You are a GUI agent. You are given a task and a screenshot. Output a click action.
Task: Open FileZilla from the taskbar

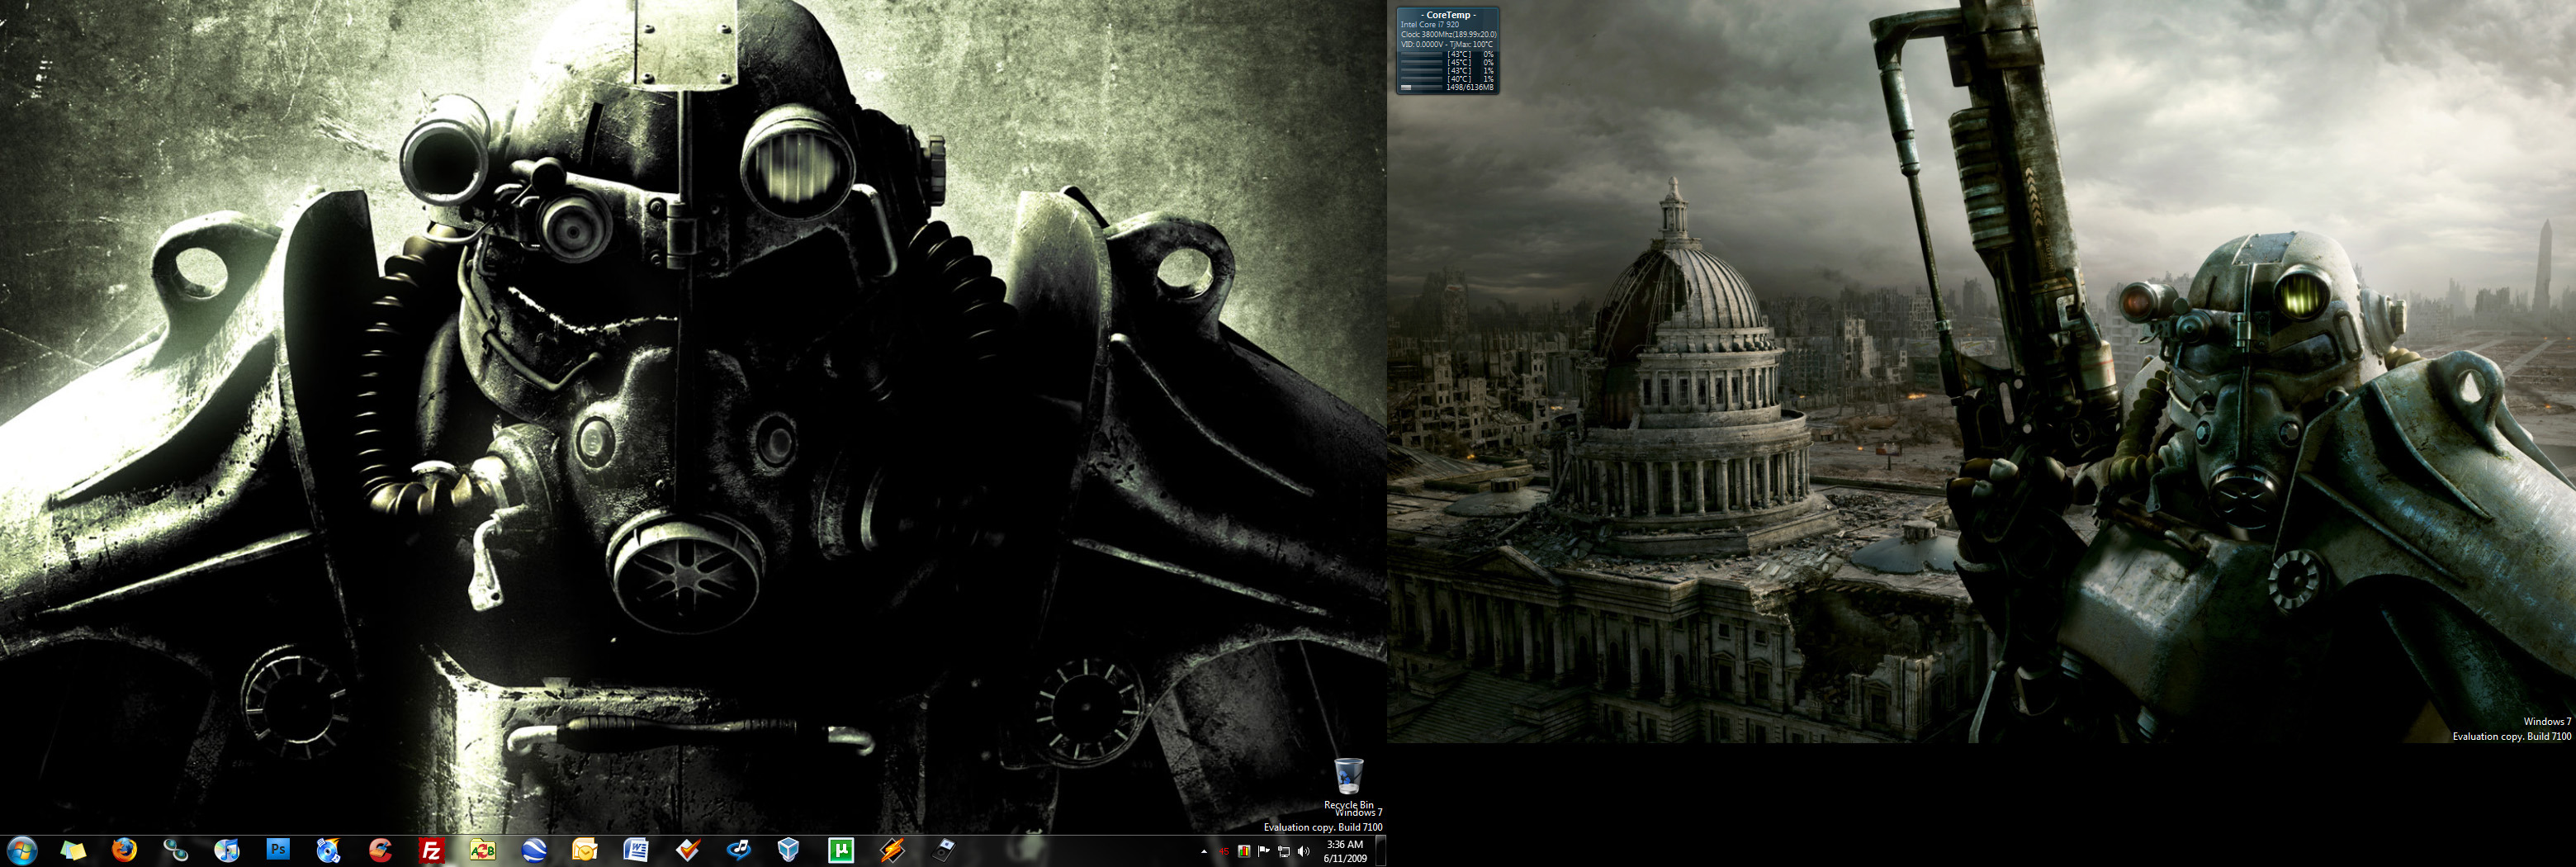point(431,850)
